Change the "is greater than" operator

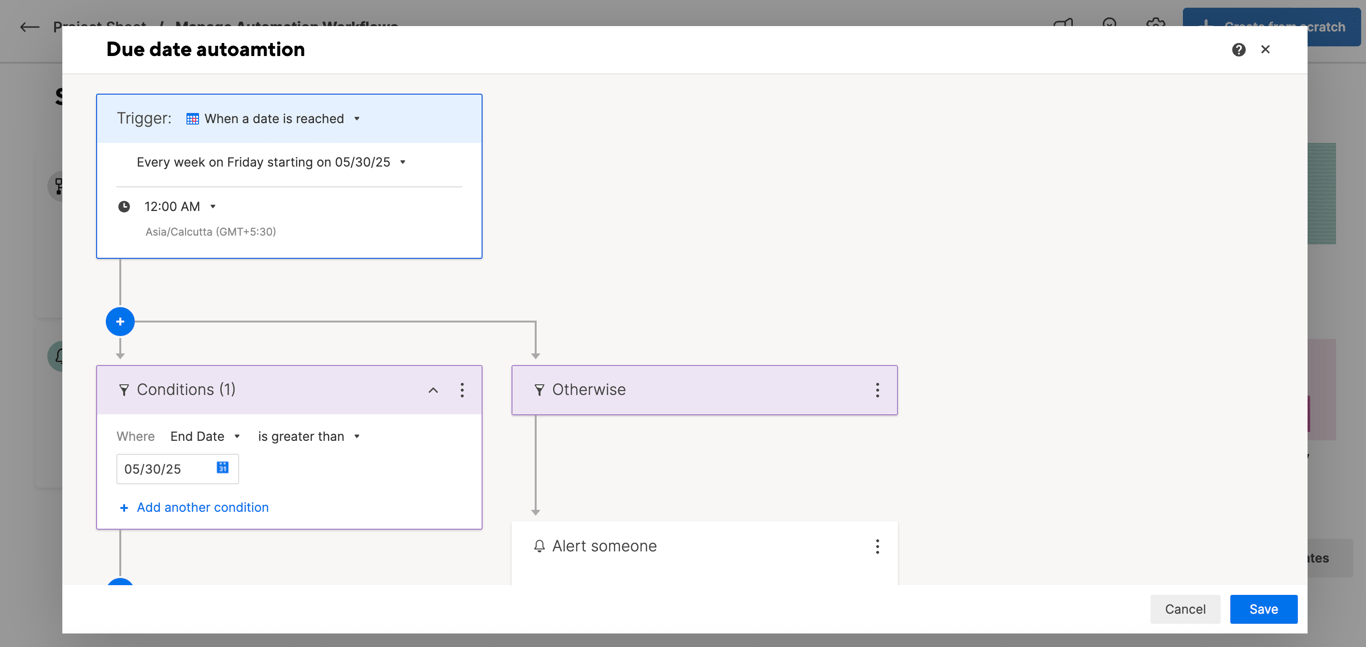(x=309, y=437)
